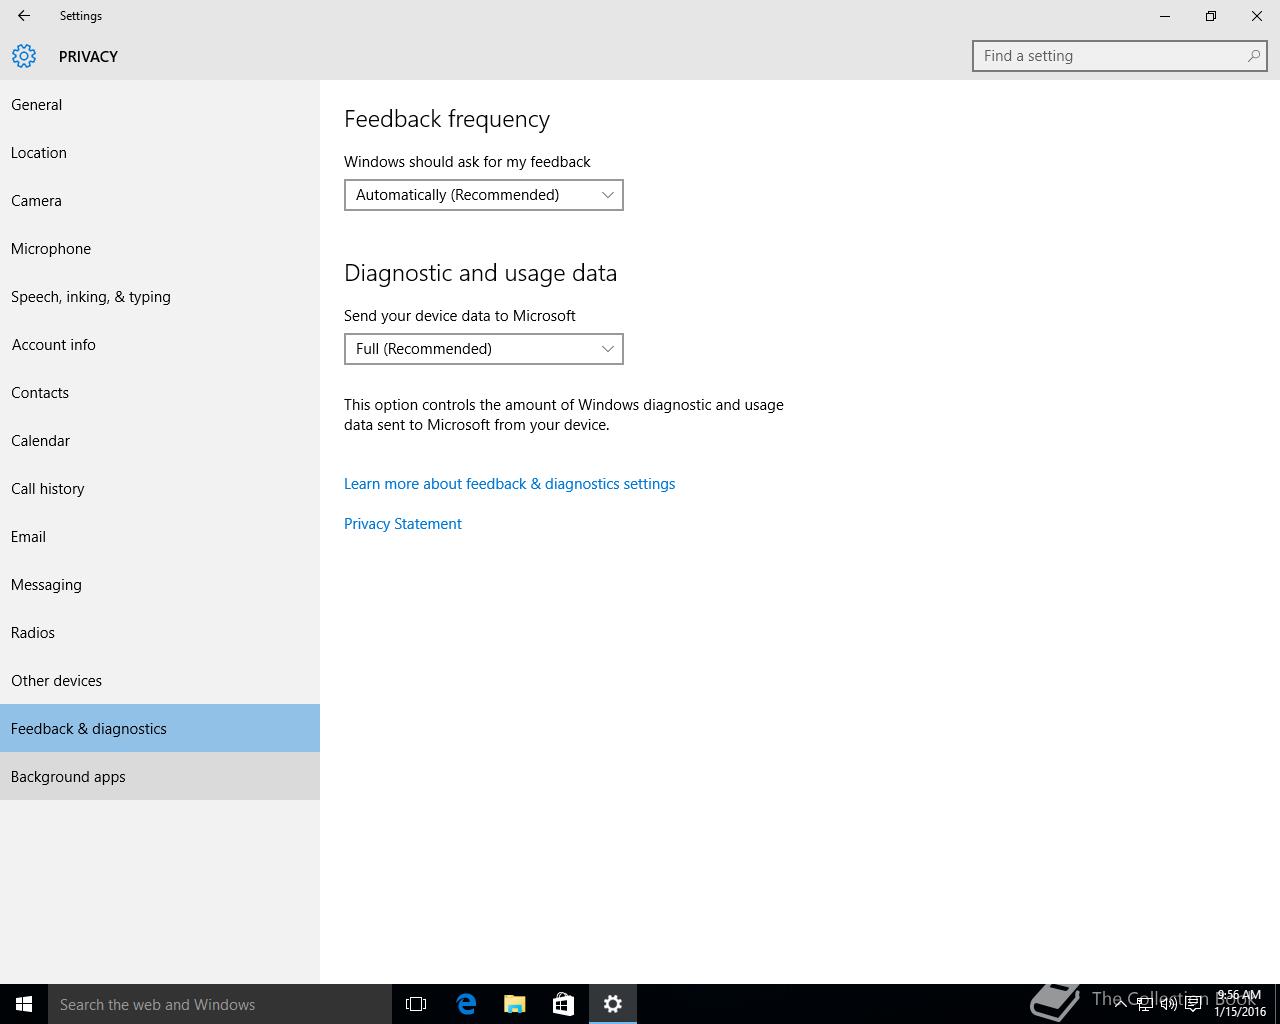Select Email in the sidebar

pos(160,536)
